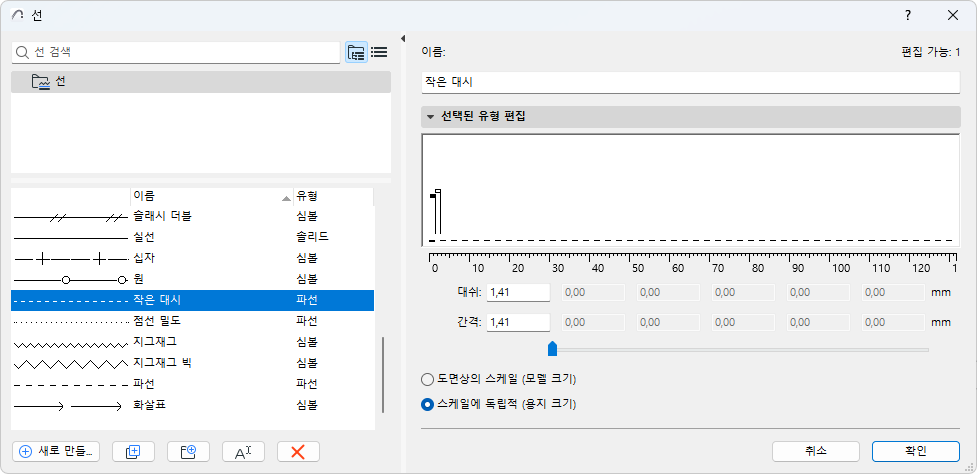
Task: Click 유형 column header
Action: click(x=333, y=196)
